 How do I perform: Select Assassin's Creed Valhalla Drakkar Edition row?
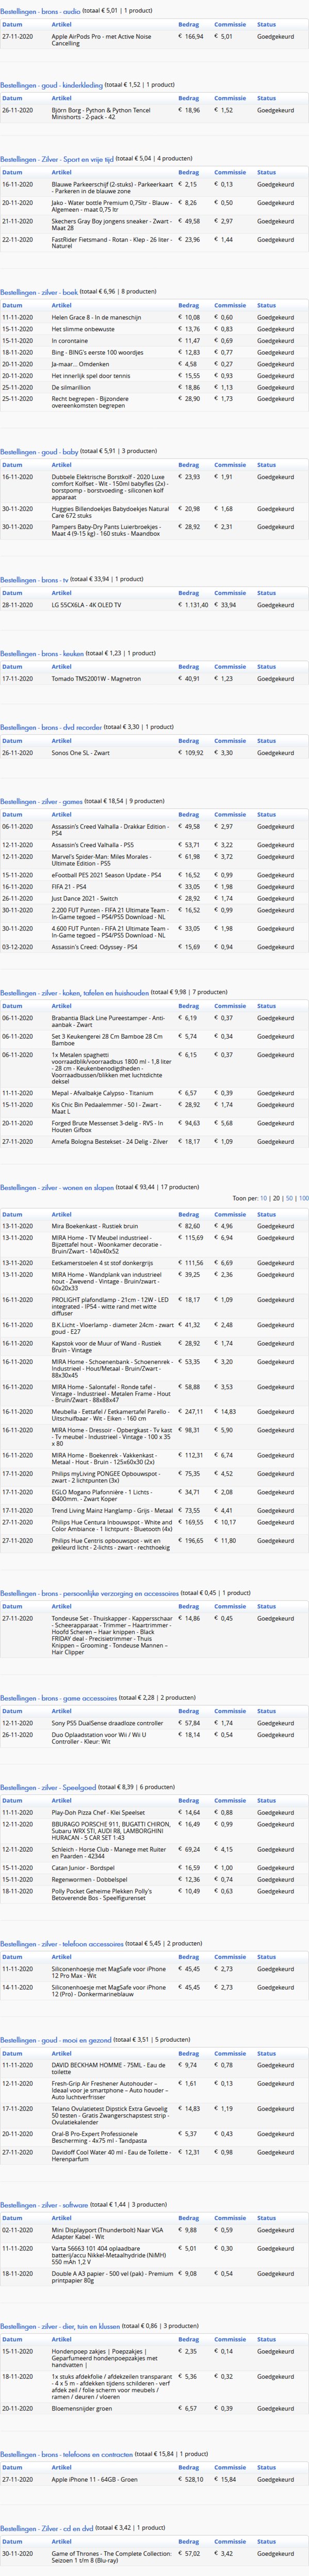154,830
